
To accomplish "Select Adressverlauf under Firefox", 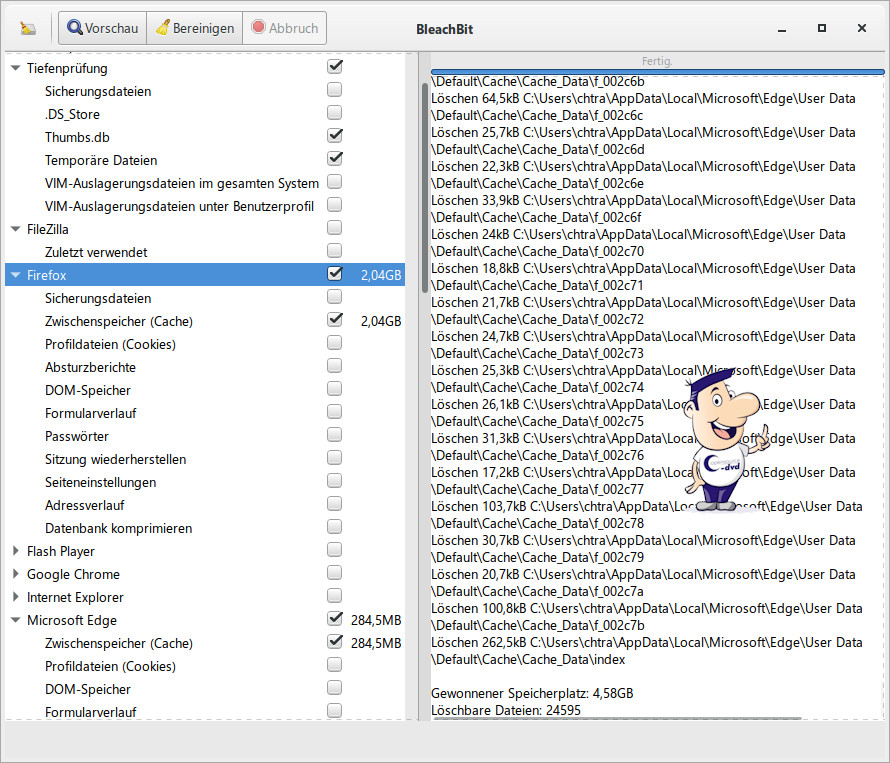I will 85,505.
